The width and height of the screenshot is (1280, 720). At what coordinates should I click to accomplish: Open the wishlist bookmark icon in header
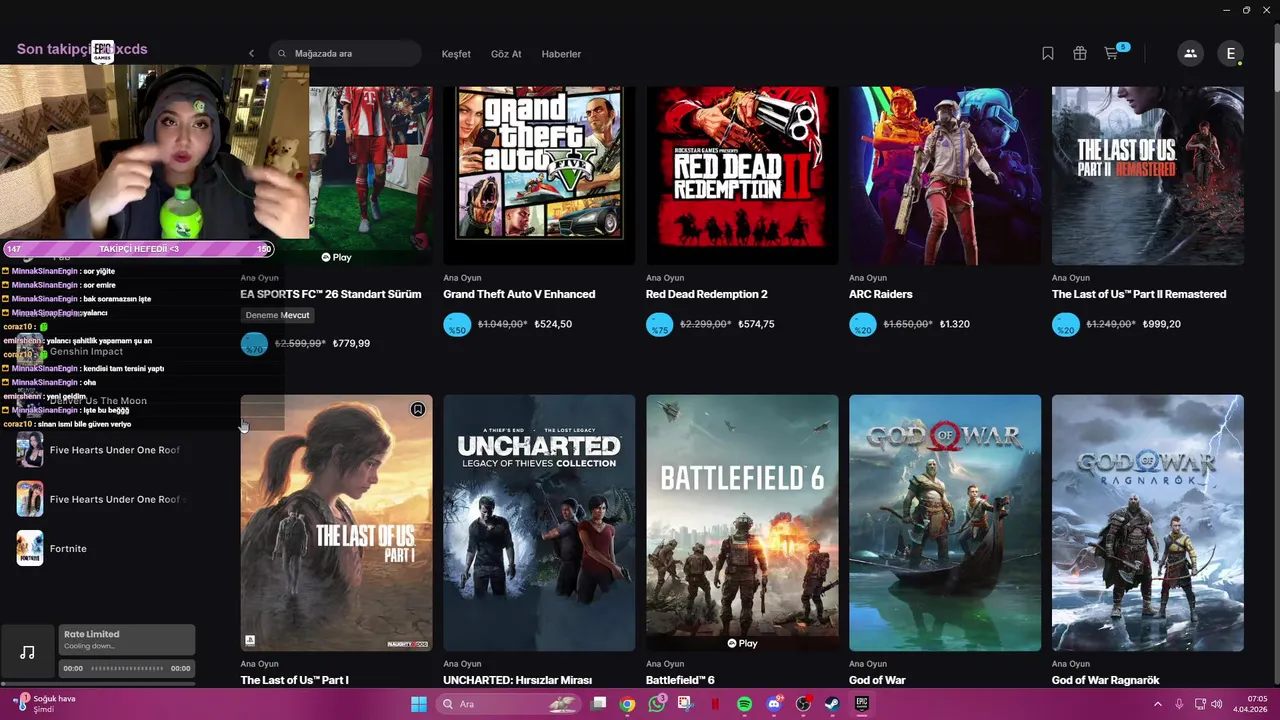1048,54
